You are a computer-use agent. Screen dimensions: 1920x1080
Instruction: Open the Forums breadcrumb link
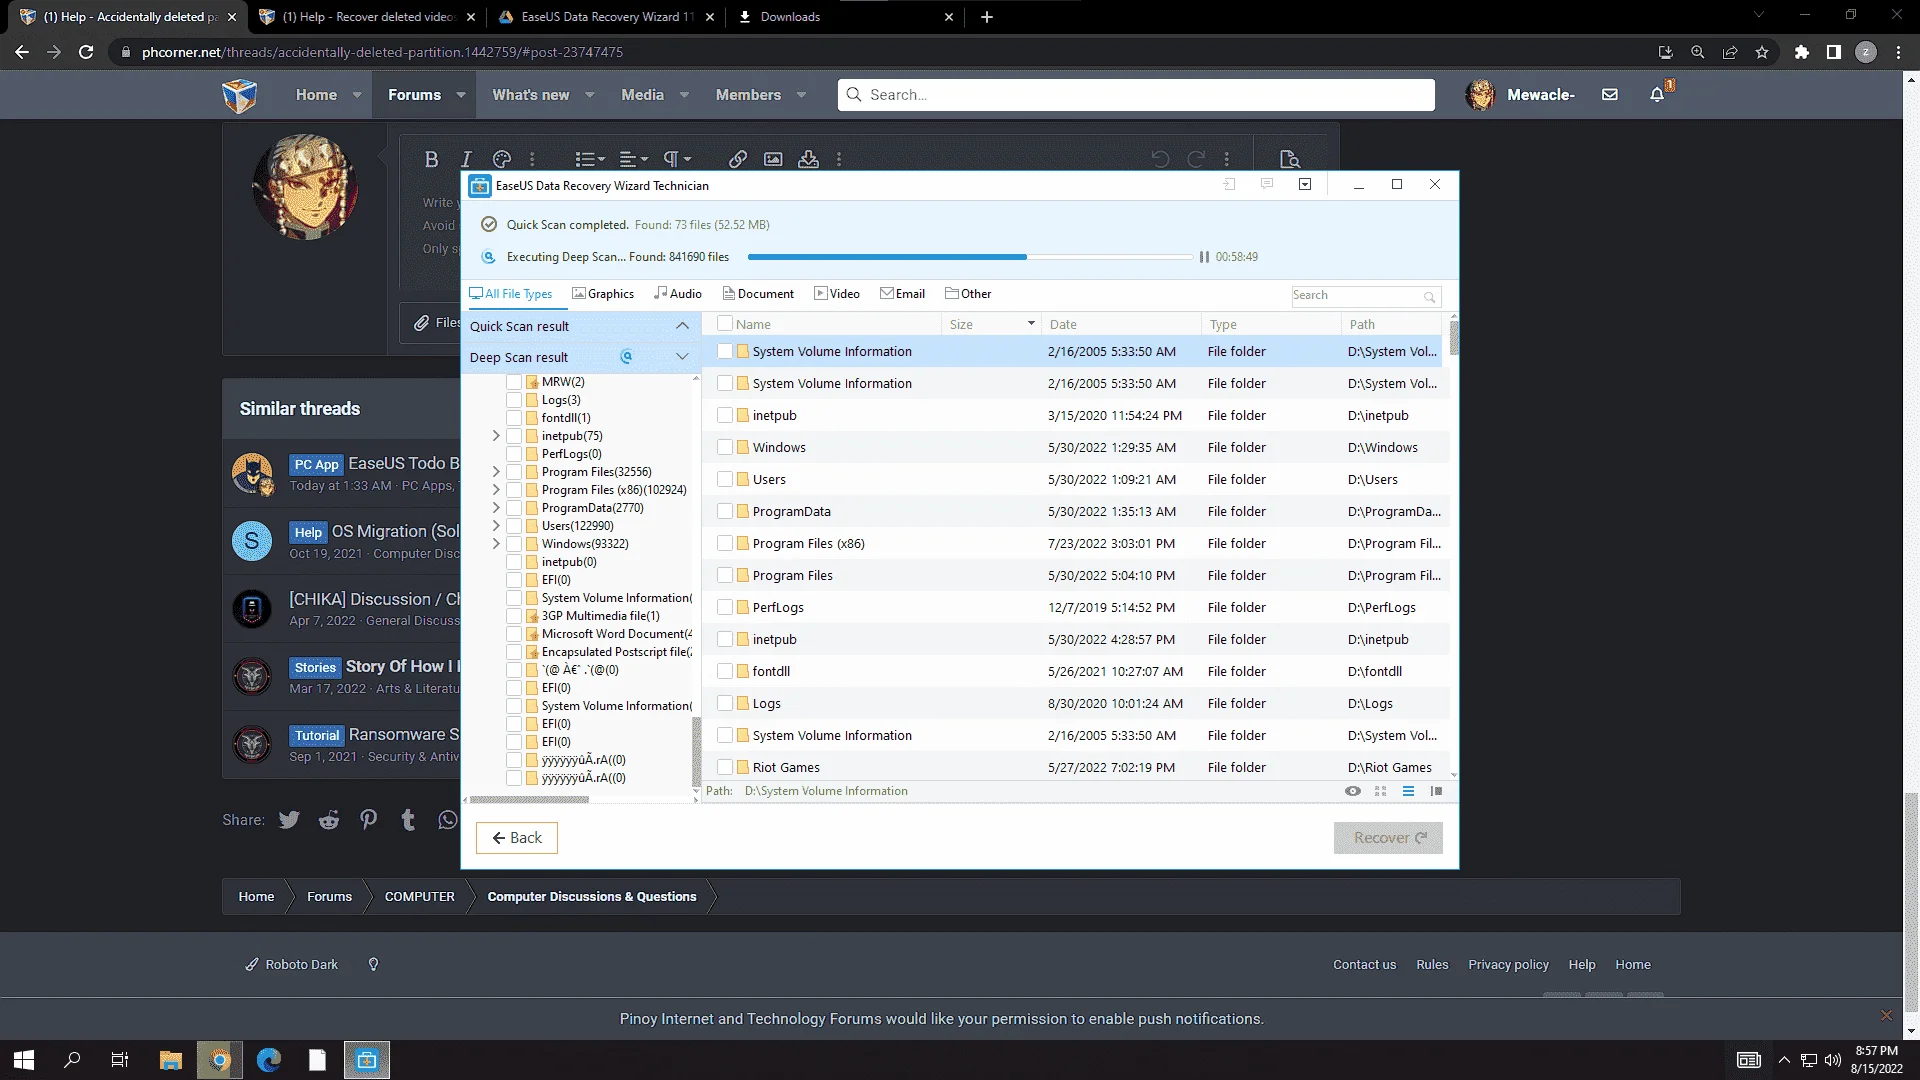329,897
